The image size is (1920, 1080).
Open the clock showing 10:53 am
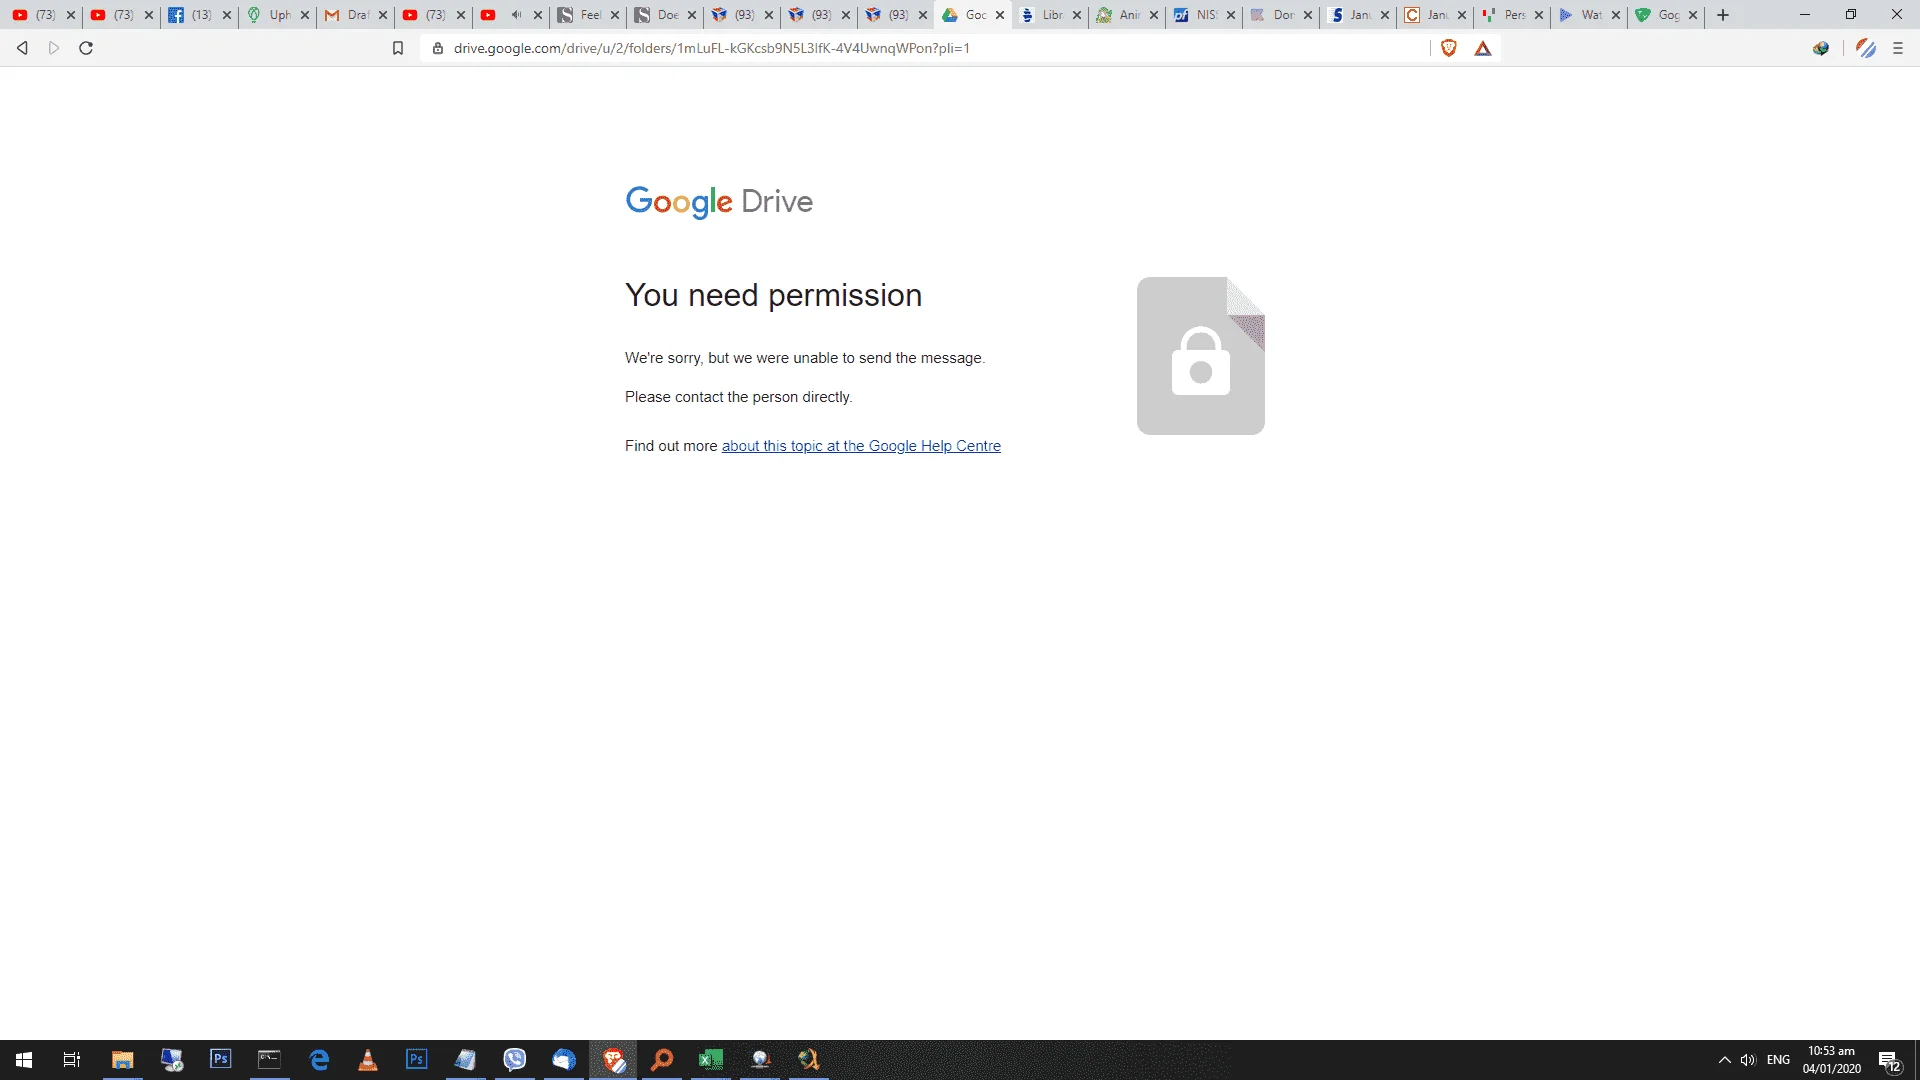1831,1060
